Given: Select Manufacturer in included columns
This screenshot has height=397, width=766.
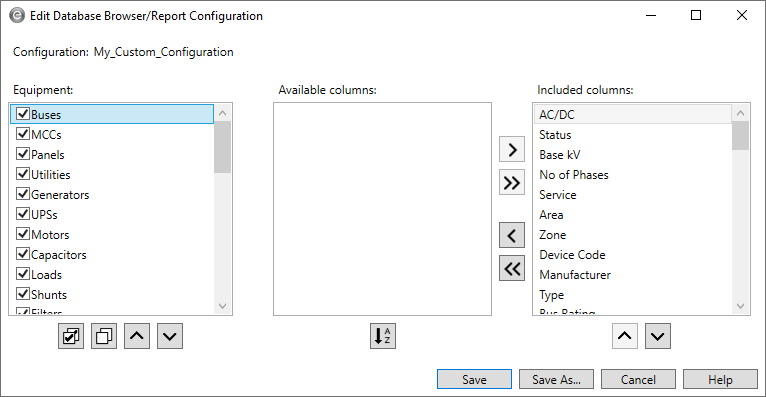Looking at the screenshot, I should click(575, 275).
